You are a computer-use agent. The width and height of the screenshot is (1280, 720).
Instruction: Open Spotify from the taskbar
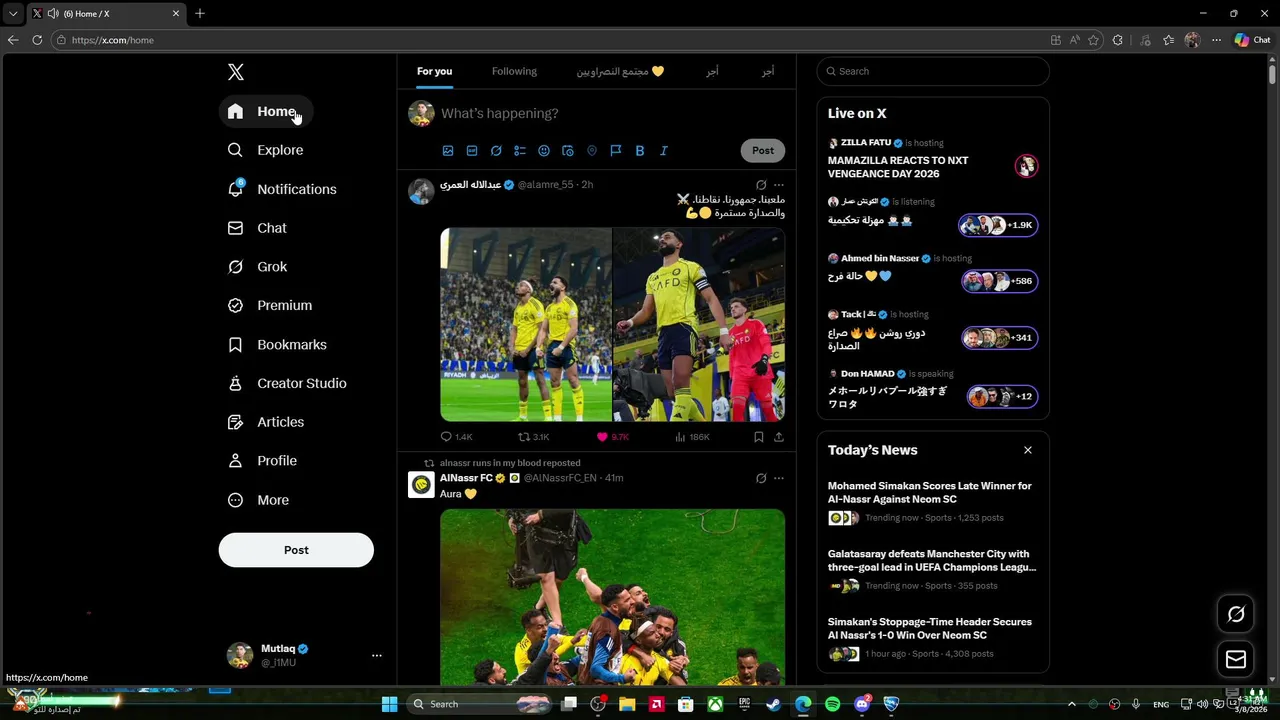pyautogui.click(x=833, y=704)
